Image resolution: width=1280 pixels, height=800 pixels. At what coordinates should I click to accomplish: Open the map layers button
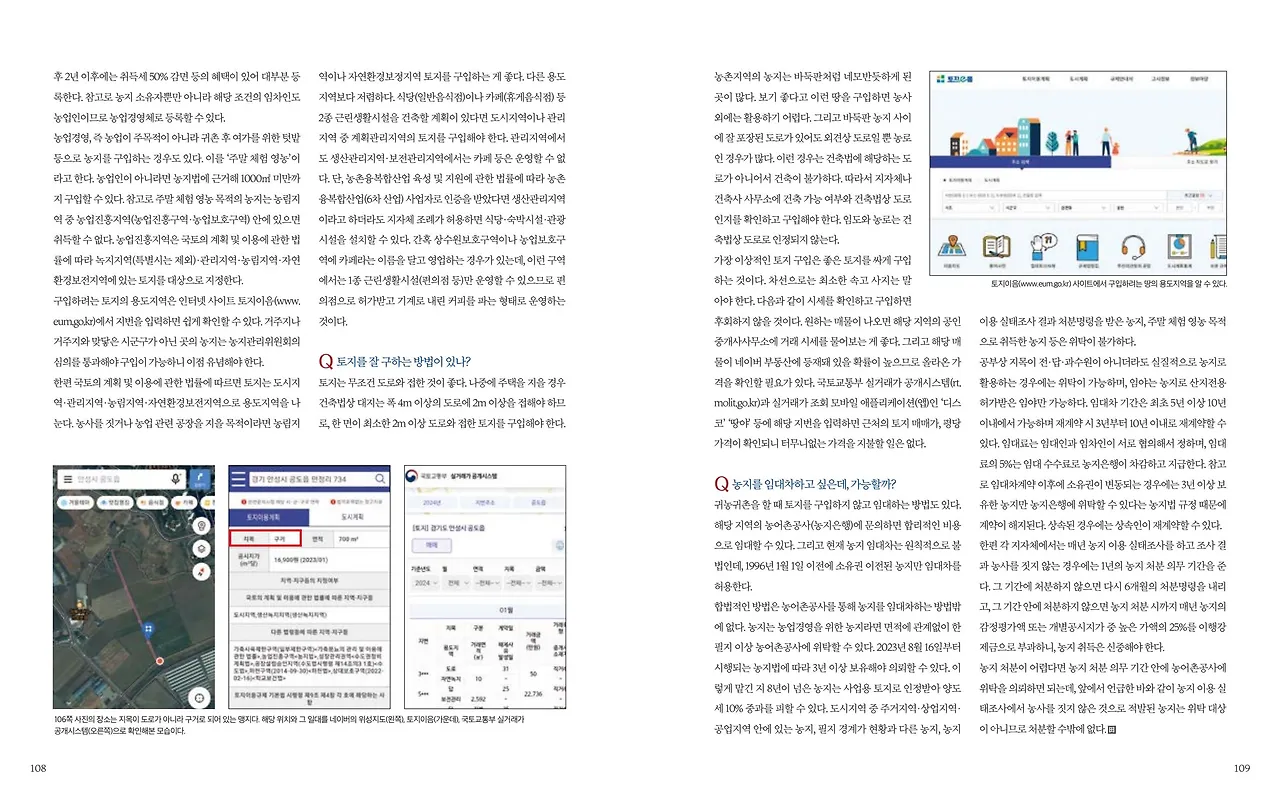click(x=202, y=548)
